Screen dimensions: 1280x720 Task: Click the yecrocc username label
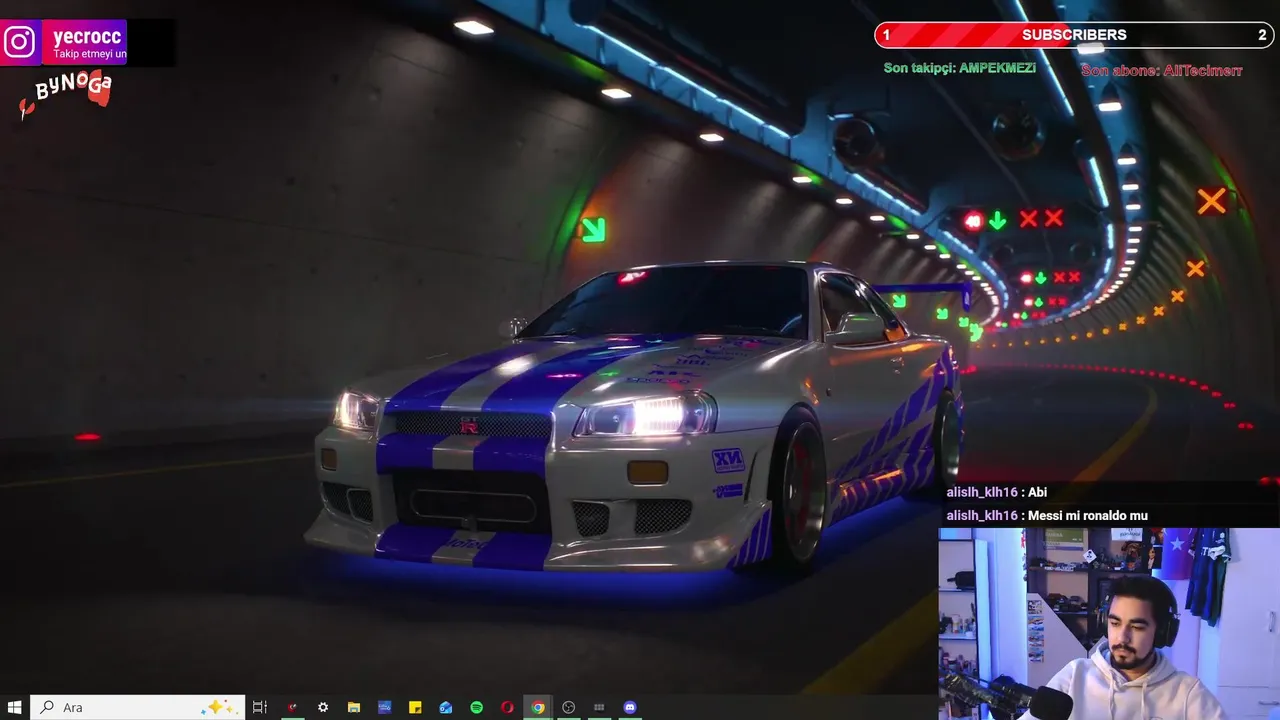click(88, 37)
